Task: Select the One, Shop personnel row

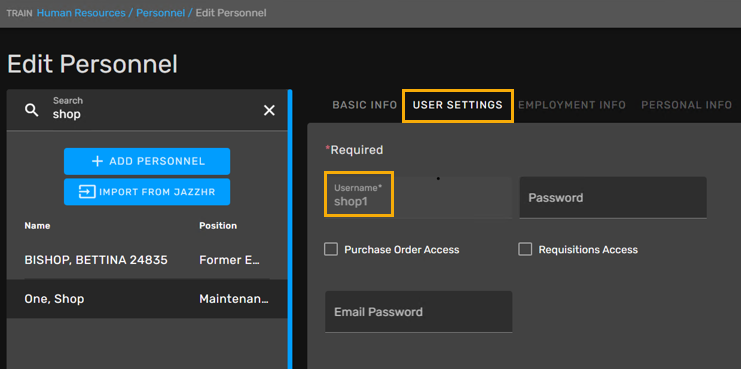Action: 147,299
